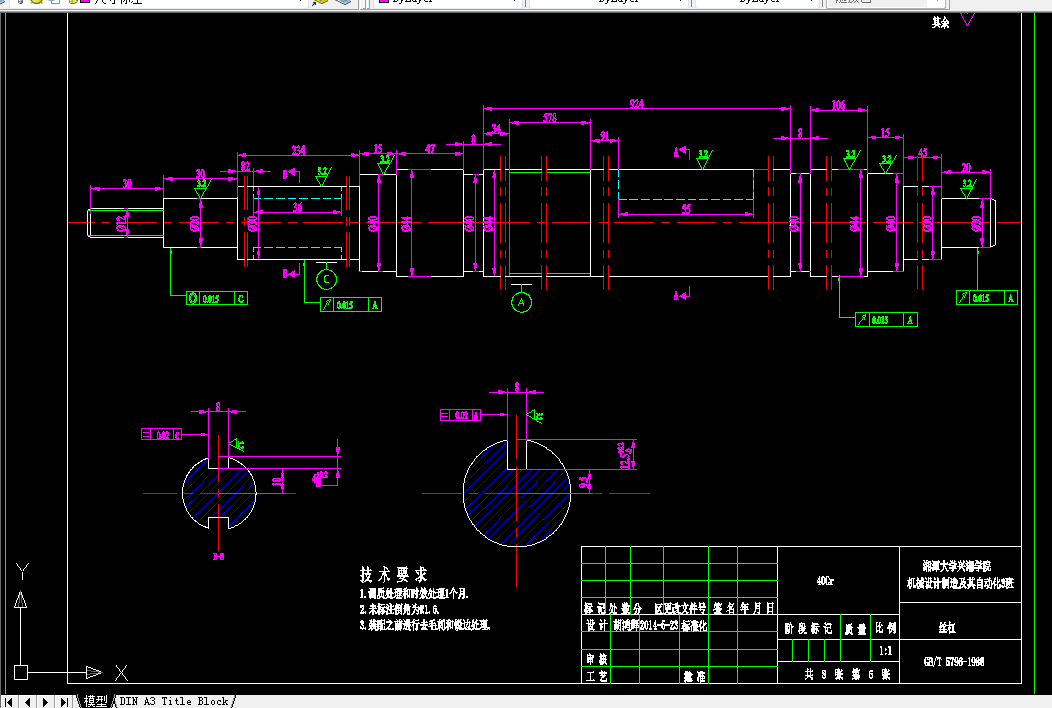Select the 578 dimension text

[549, 118]
